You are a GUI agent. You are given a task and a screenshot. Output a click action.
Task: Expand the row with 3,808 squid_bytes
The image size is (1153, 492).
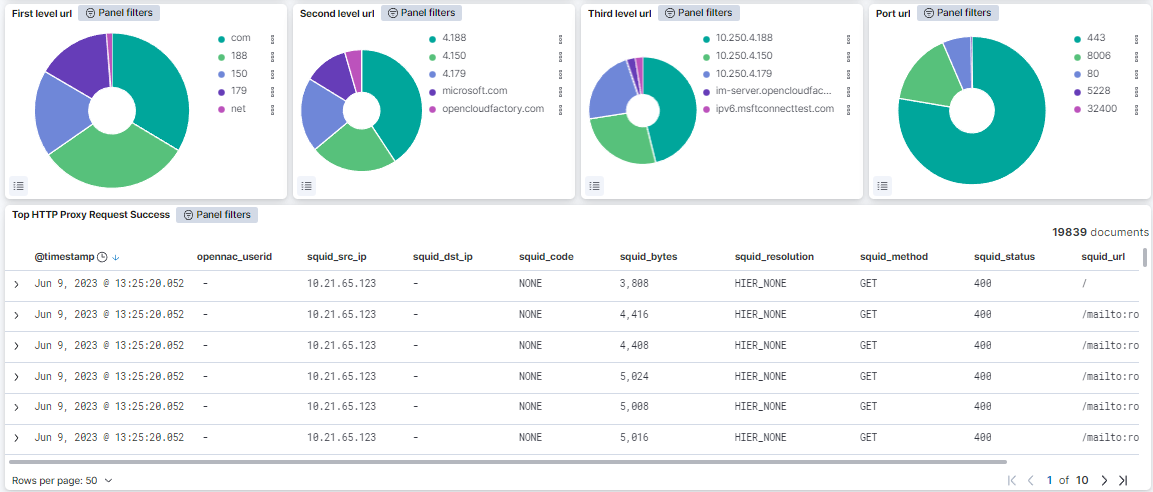coord(16,284)
